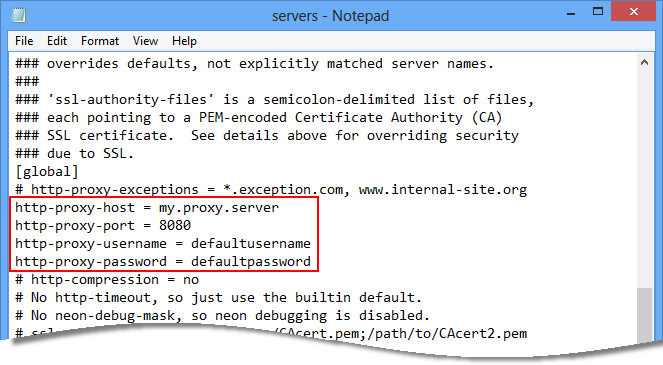This screenshot has height=365, width=663.
Task: Click the '# No neon-debug-mask' comment line
Action: (222, 316)
